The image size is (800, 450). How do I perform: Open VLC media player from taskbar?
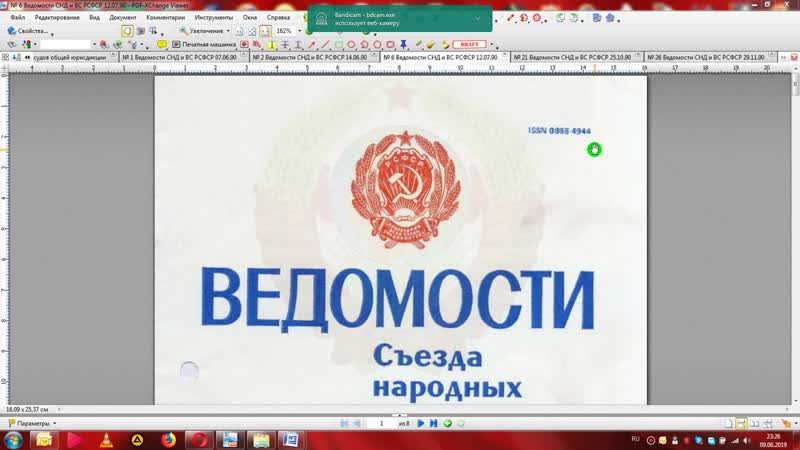click(x=106, y=440)
